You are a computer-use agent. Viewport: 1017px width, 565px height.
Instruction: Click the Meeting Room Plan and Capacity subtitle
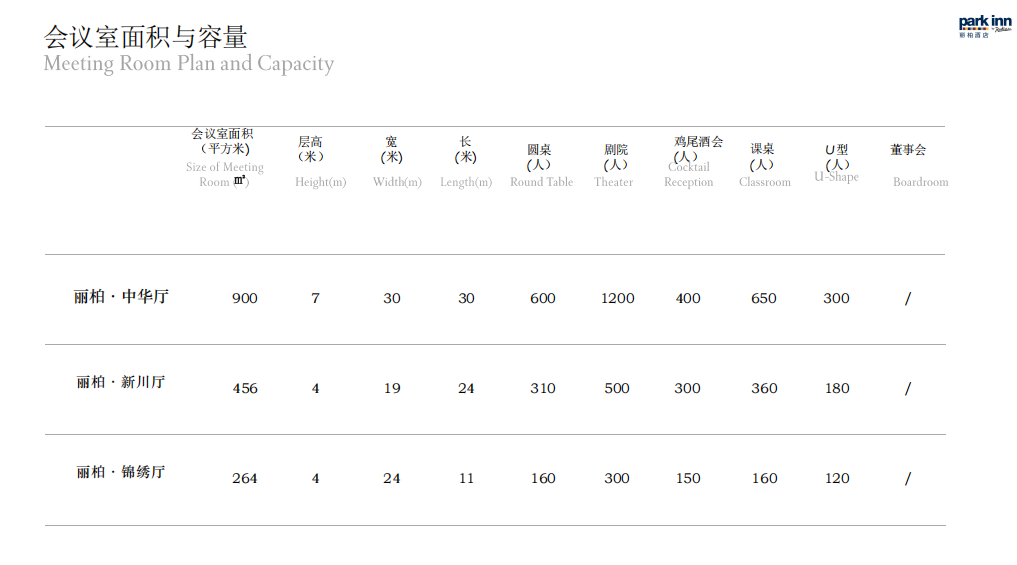tap(189, 64)
